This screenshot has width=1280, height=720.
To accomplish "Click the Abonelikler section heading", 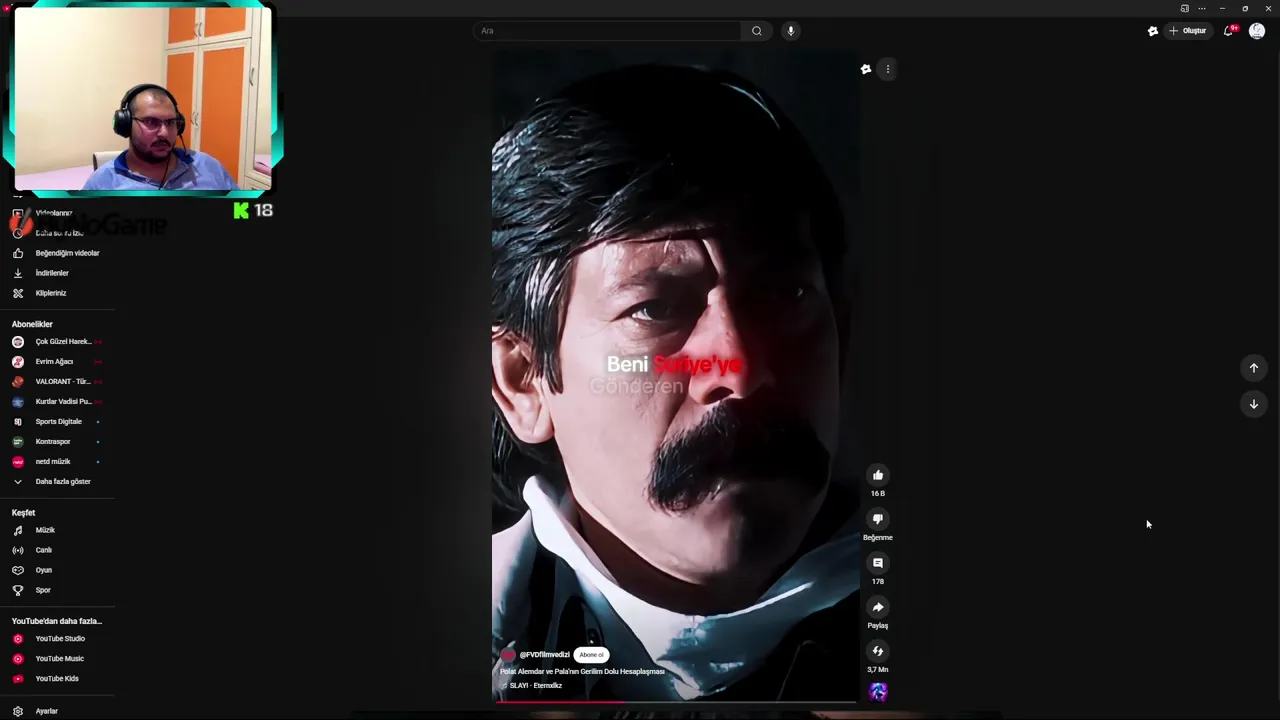I will (x=32, y=324).
